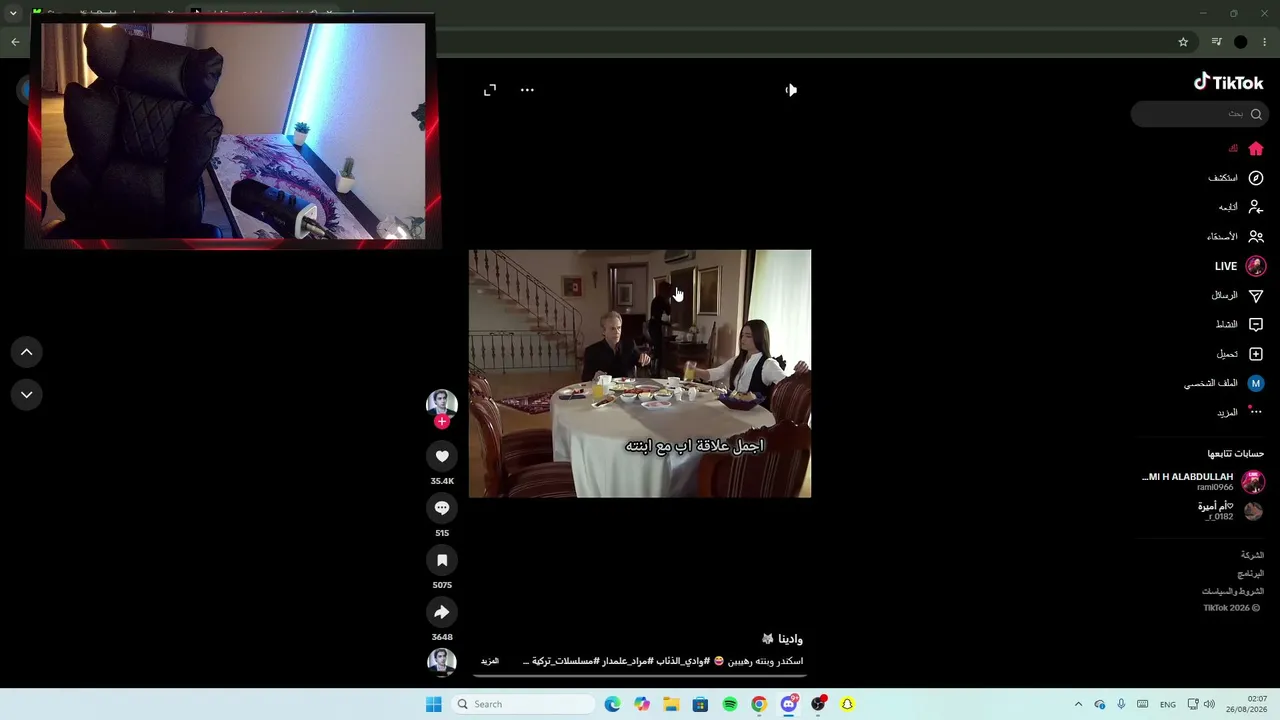Open the Windows Start menu
Screen dimensions: 1280x720
pos(433,704)
